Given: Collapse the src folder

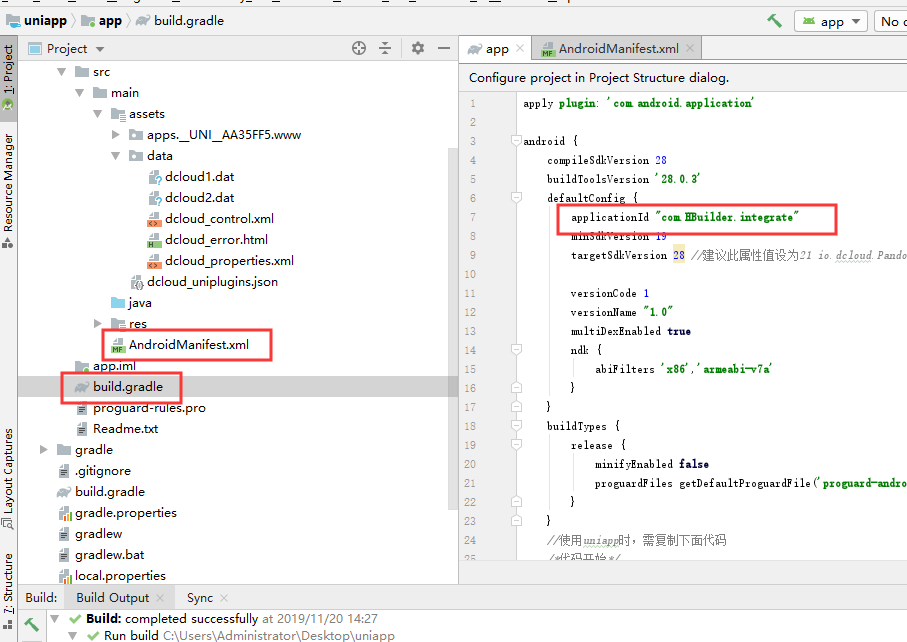Looking at the screenshot, I should click(61, 72).
